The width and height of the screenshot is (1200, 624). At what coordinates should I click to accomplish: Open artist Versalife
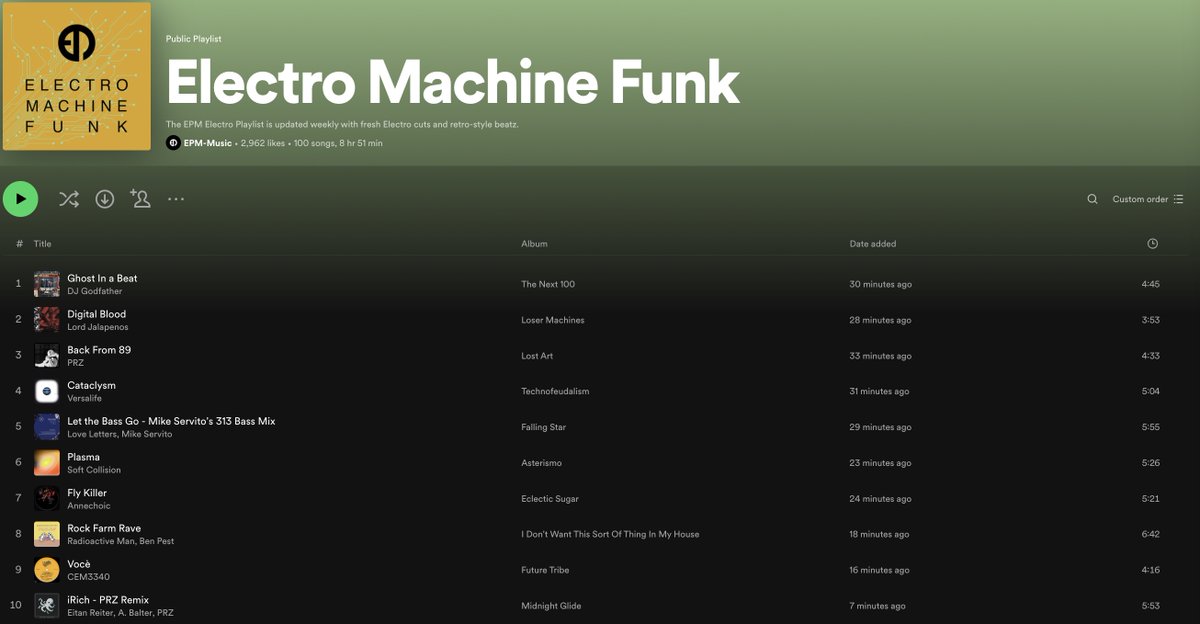[85, 398]
